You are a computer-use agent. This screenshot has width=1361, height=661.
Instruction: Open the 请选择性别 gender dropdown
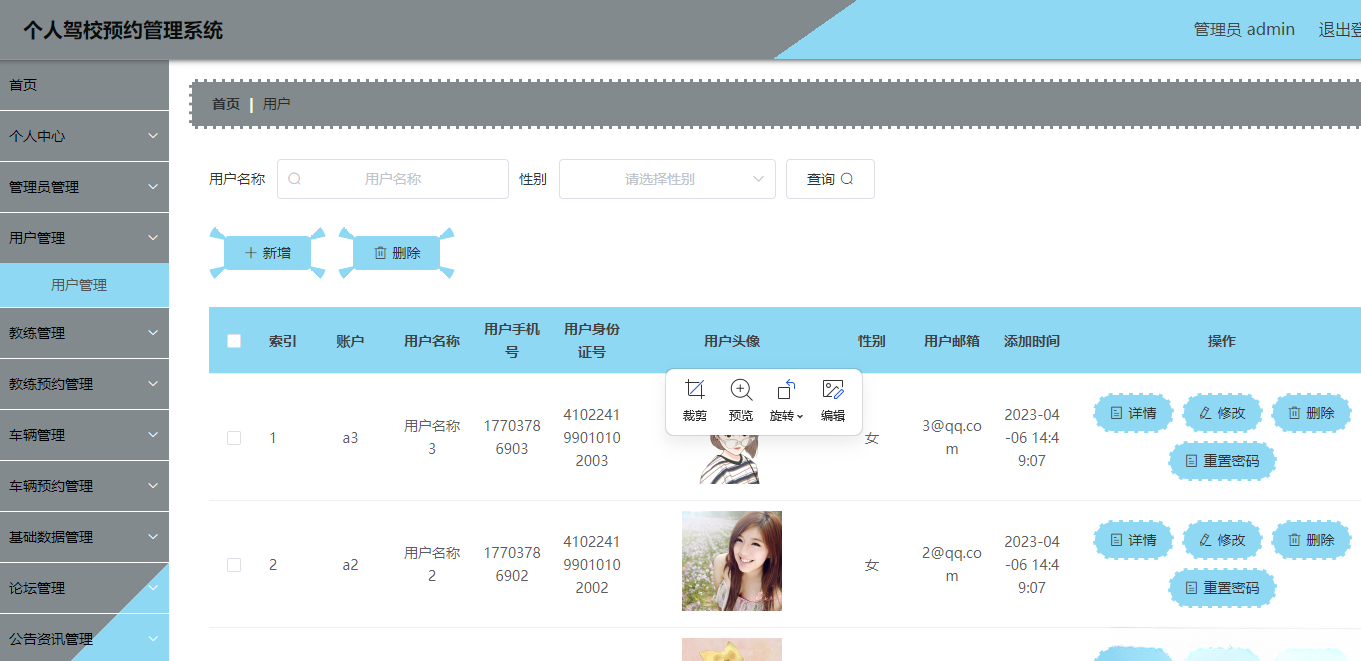[x=666, y=178]
